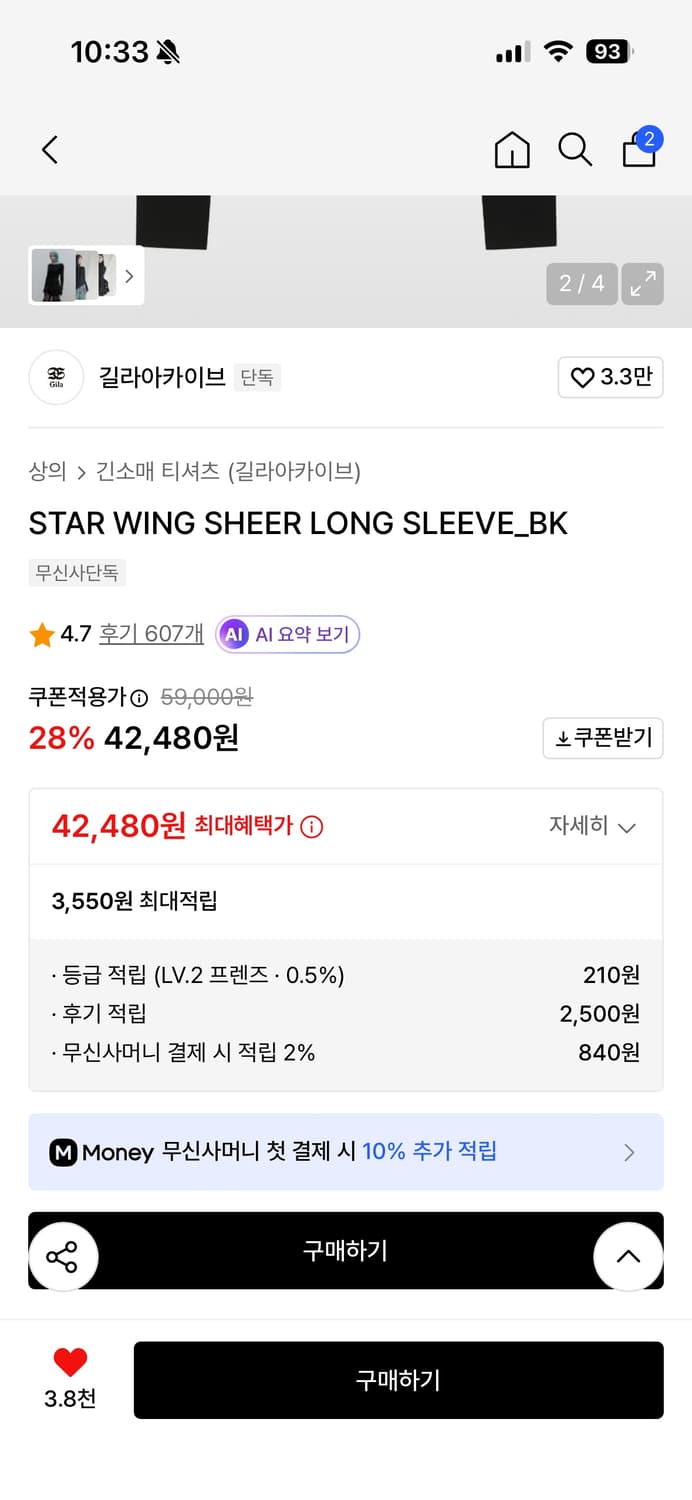Expand the Money 10% 추가 적립 banner
The image size is (692, 1500).
pos(346,1151)
